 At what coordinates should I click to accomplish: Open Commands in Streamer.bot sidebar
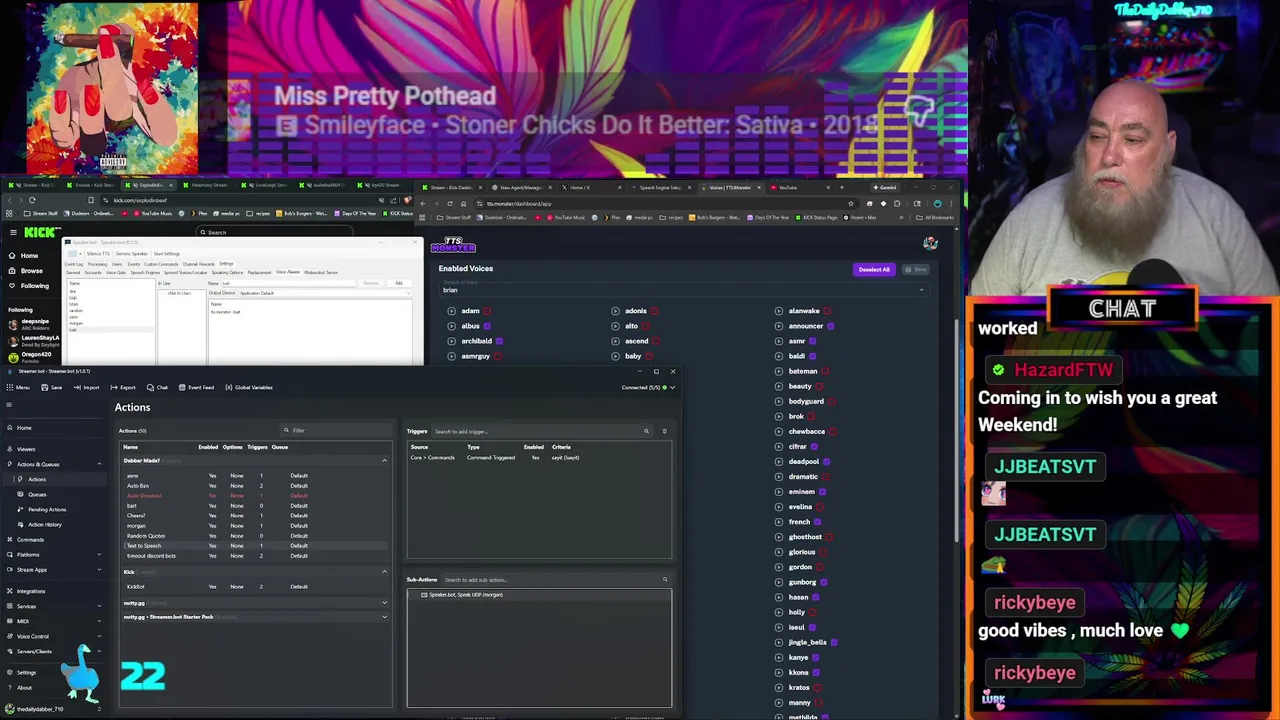point(30,540)
